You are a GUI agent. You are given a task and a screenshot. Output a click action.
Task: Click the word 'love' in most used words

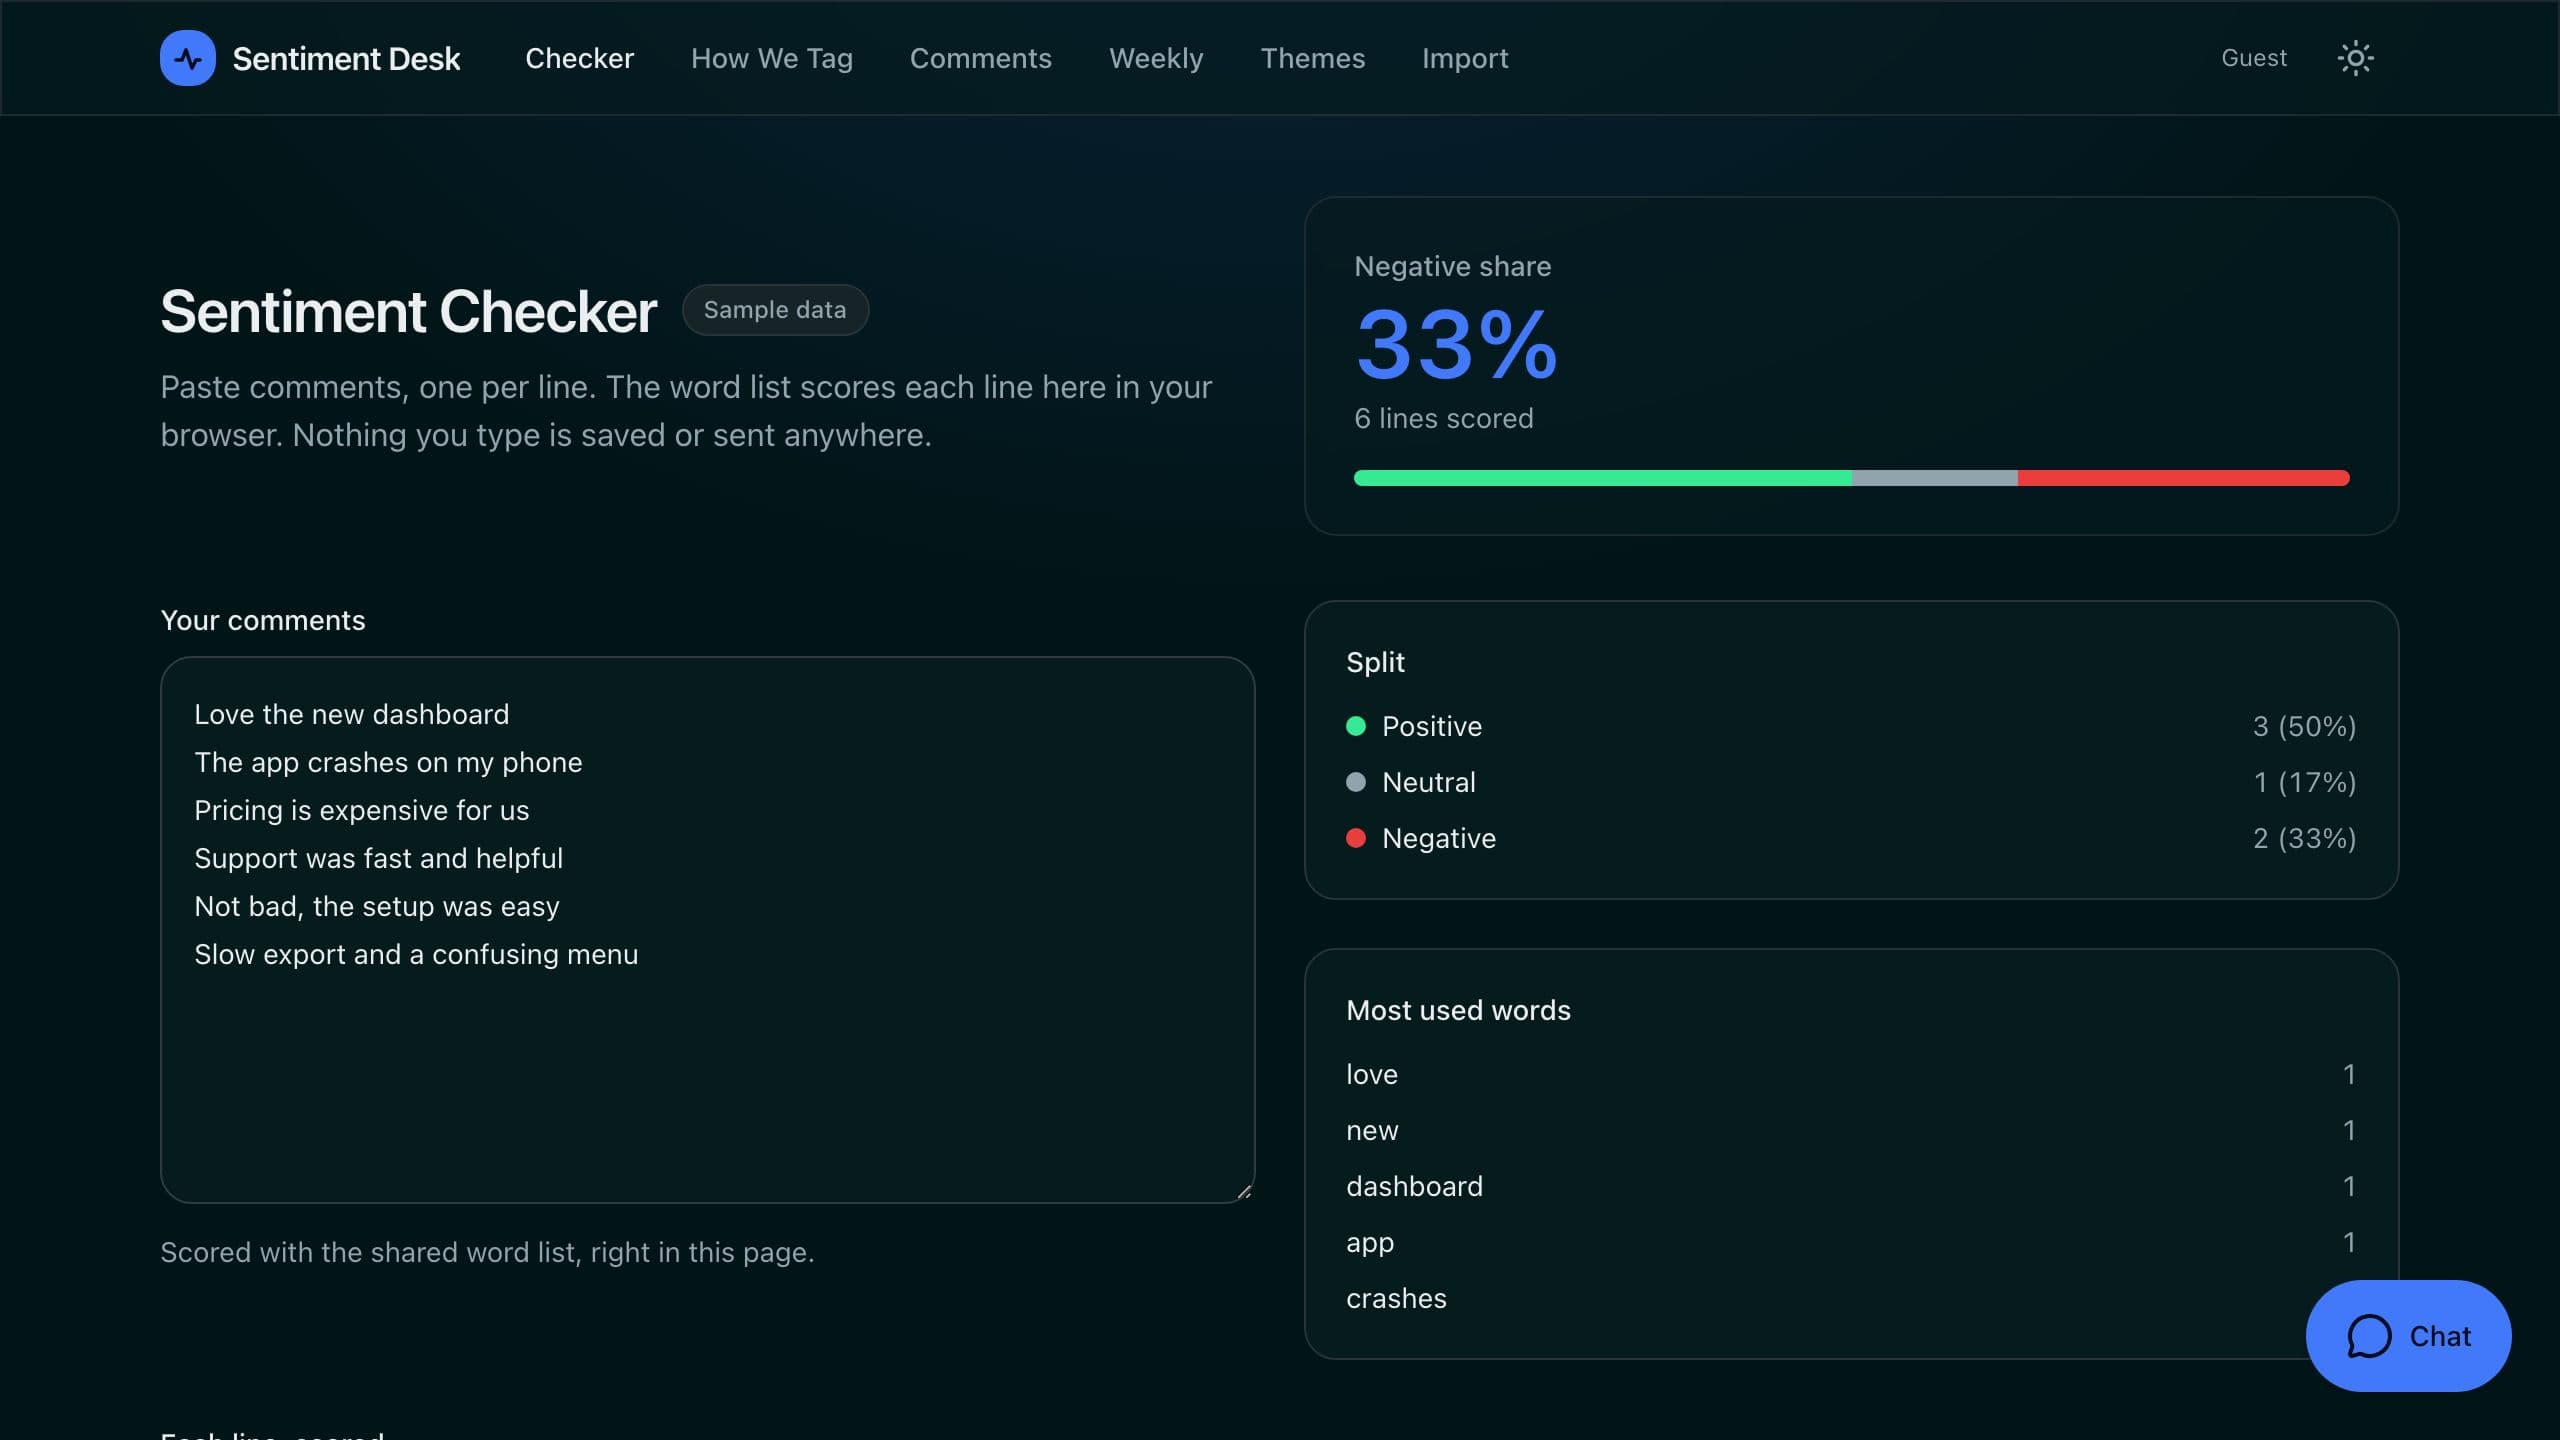[1372, 1074]
